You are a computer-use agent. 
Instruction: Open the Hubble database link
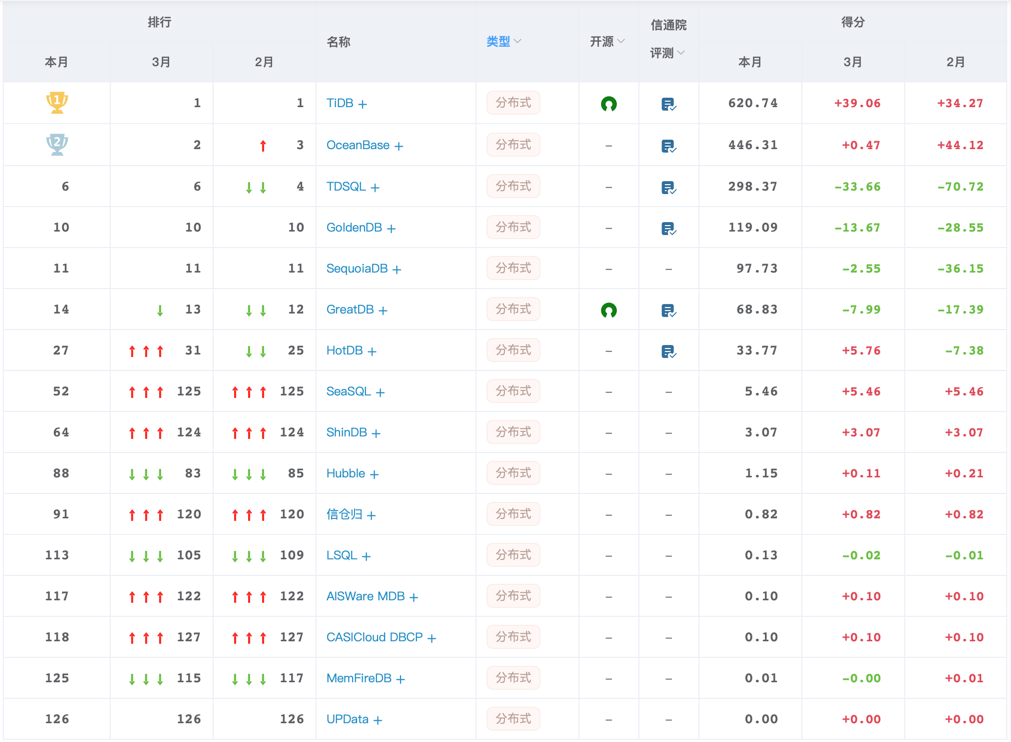click(x=346, y=474)
